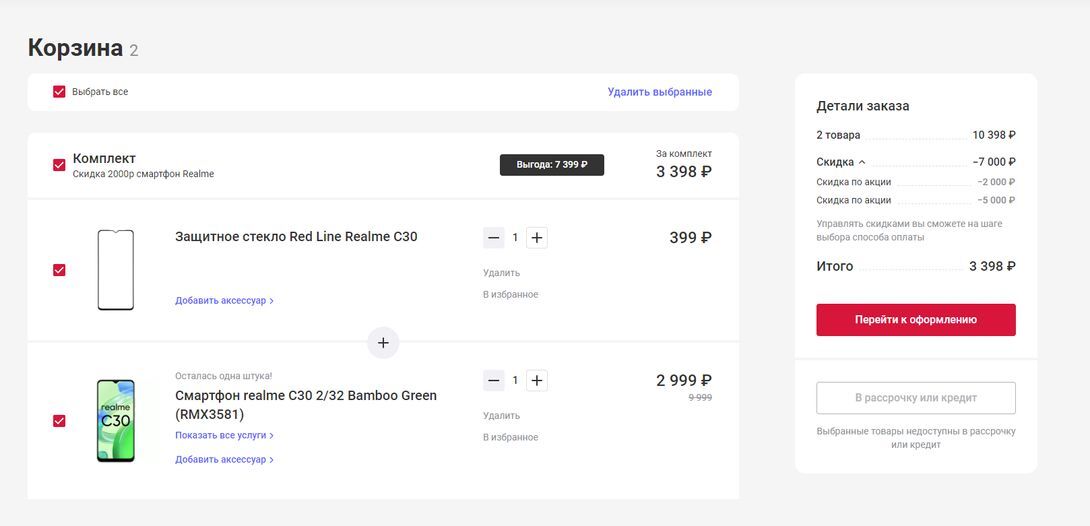Deselect the realme C30 smartphone checkbox

pyautogui.click(x=59, y=421)
